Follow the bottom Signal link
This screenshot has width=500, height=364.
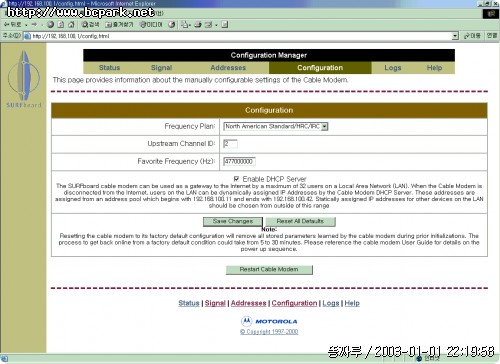tap(215, 303)
